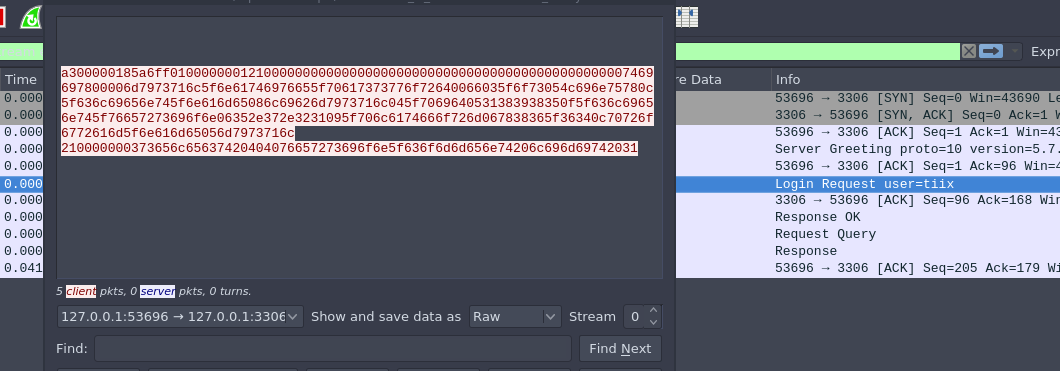
Task: Click the stream line starting 5f636c69656e745f
Action: (358, 103)
